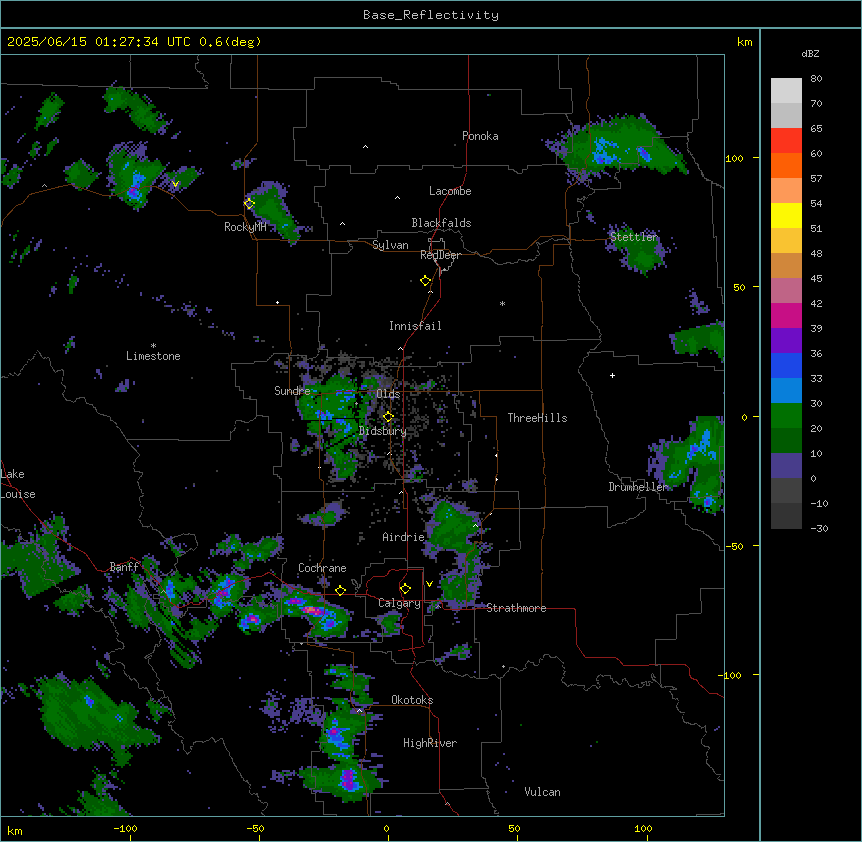This screenshot has width=862, height=842.
Task: Select the bright green 30-20 dBZ legend swatch
Action: [786, 416]
